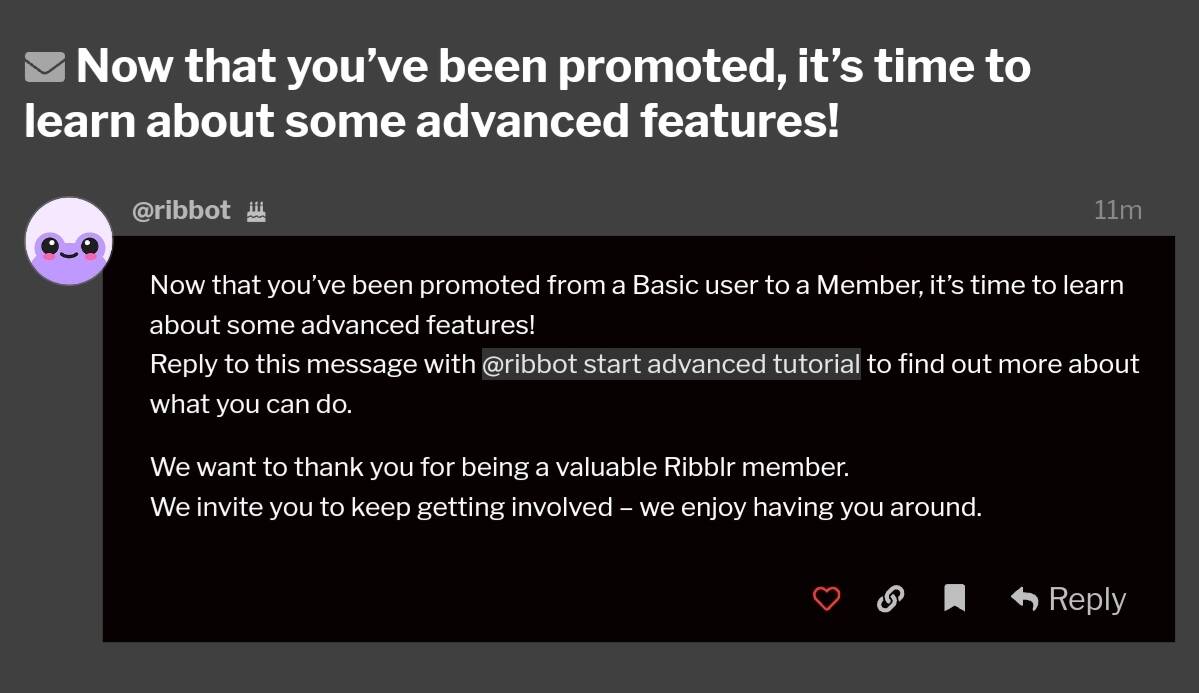Click the 11m post timestamp
Viewport: 1199px width, 693px height.
coord(1117,210)
